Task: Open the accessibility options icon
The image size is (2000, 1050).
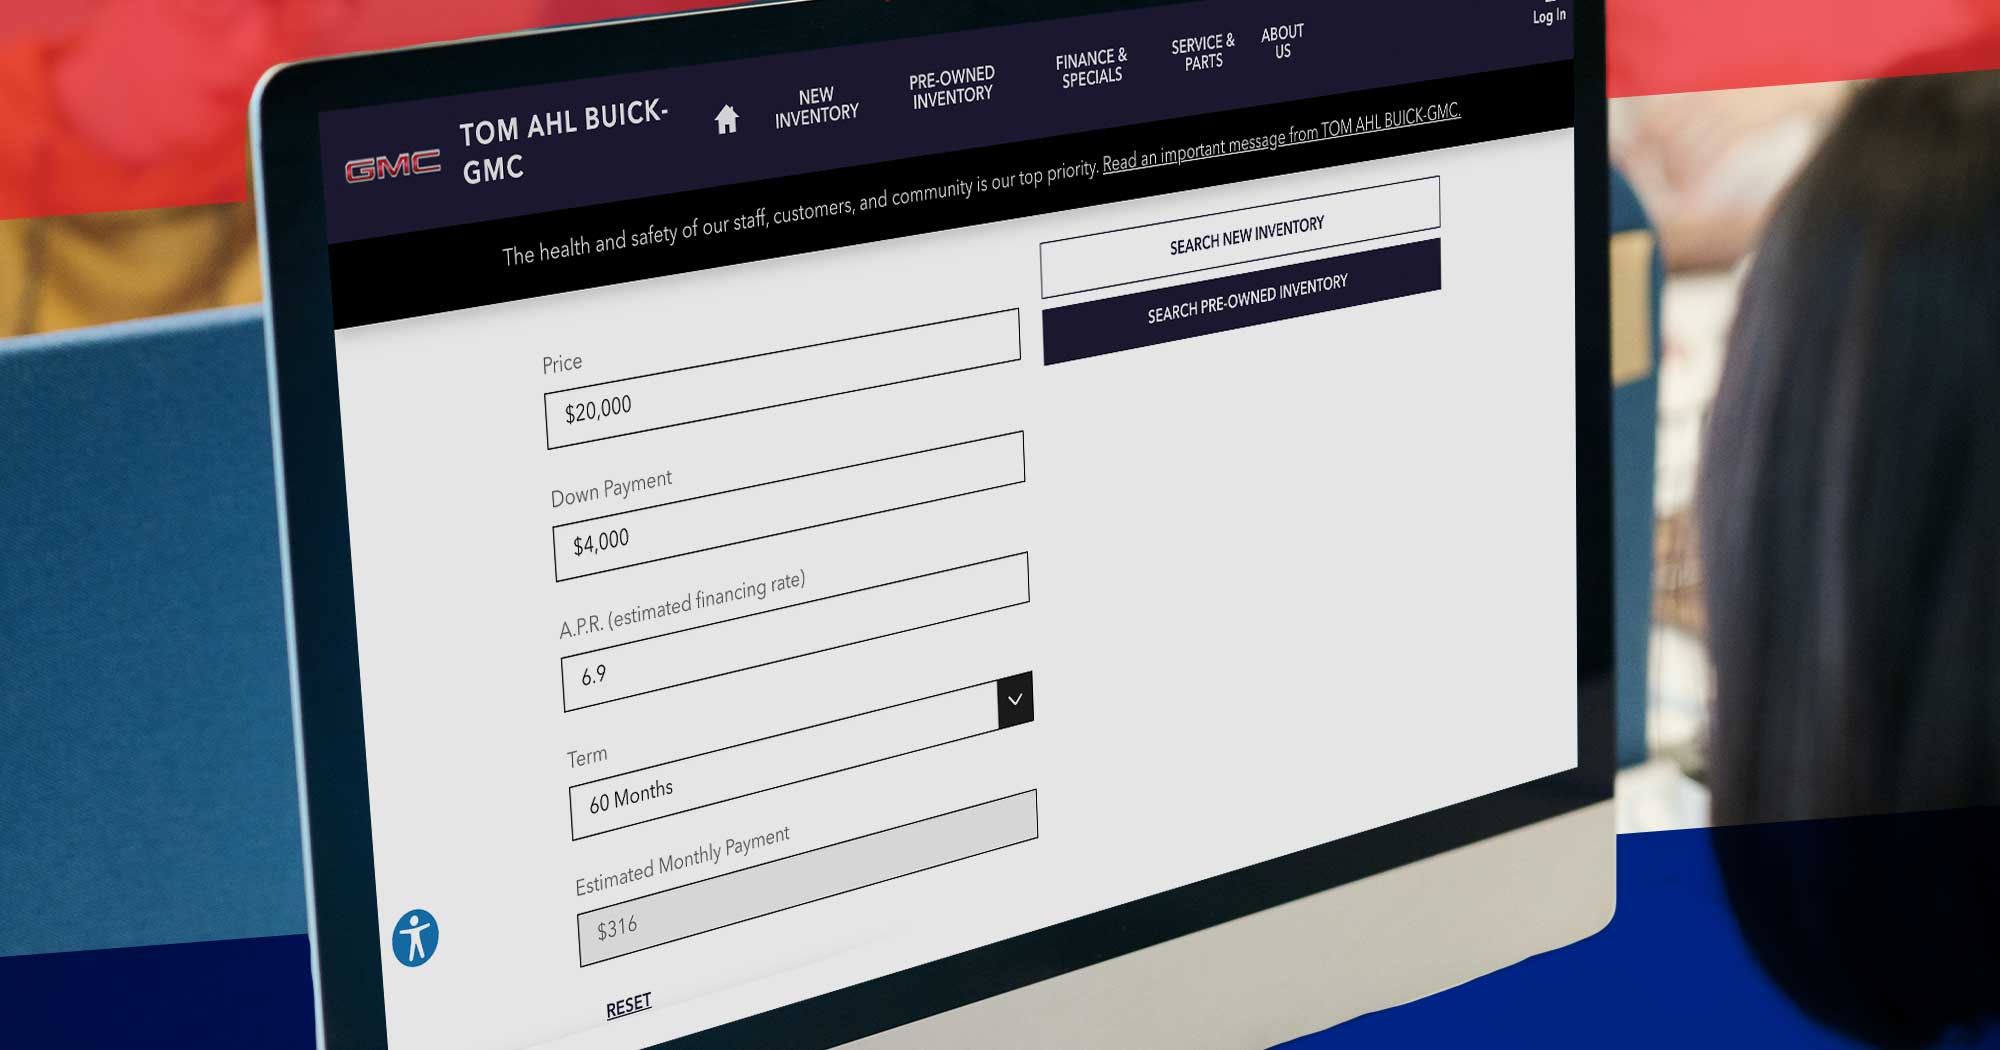Action: pos(415,938)
